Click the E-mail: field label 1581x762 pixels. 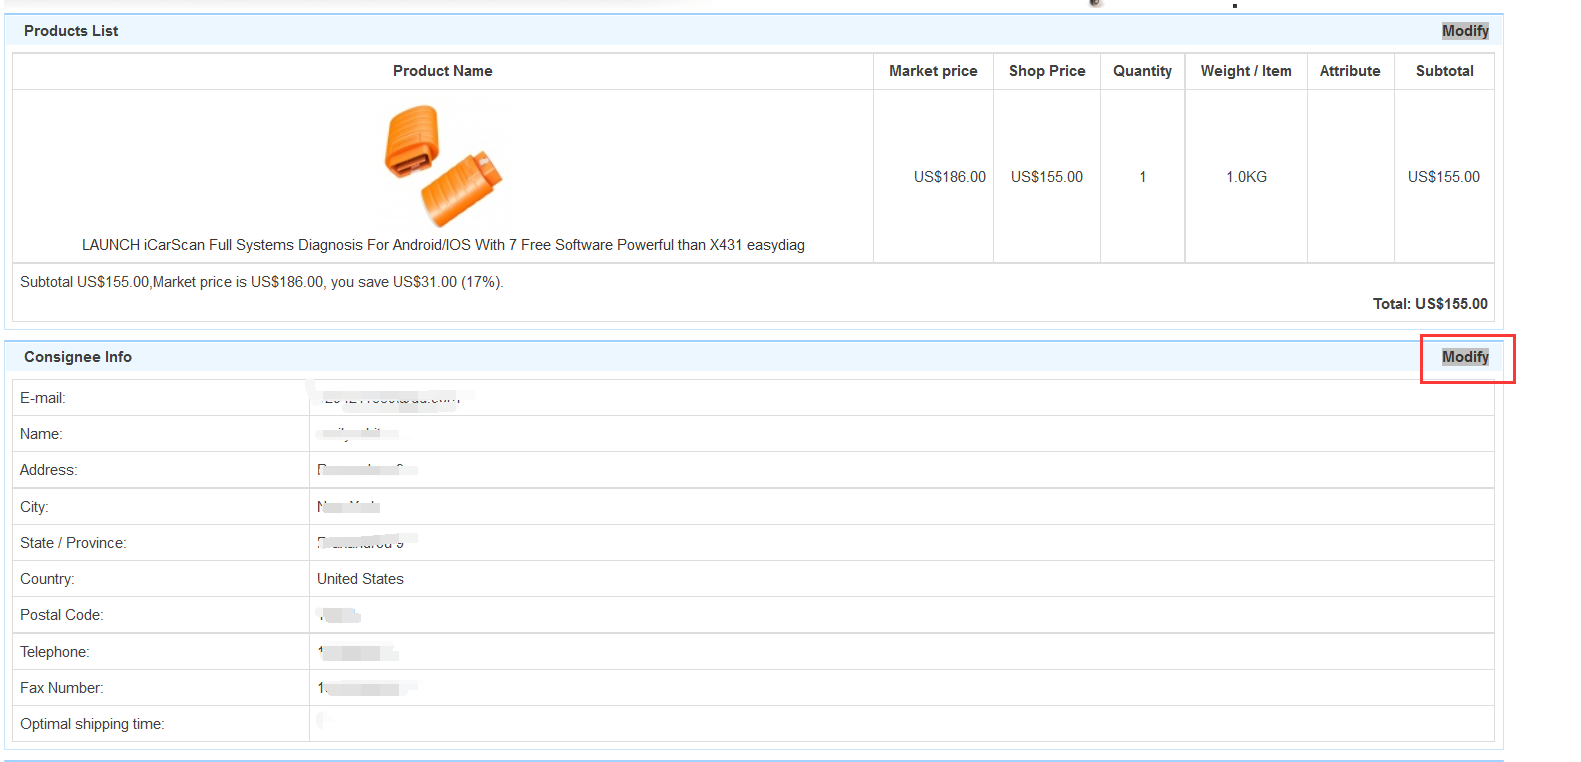pyautogui.click(x=43, y=398)
